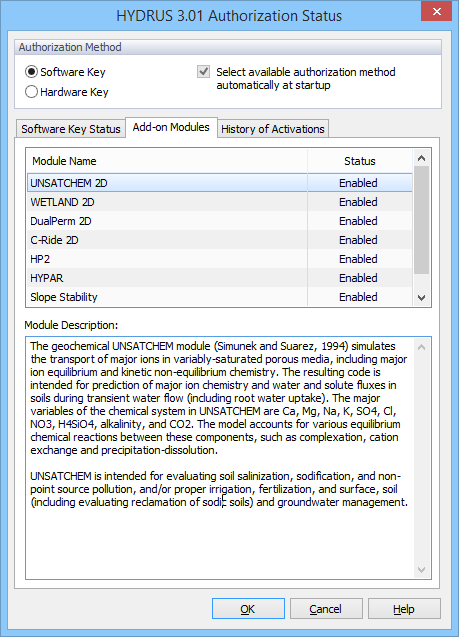Click module list scroll down arrow
The height and width of the screenshot is (637, 459).
click(422, 298)
